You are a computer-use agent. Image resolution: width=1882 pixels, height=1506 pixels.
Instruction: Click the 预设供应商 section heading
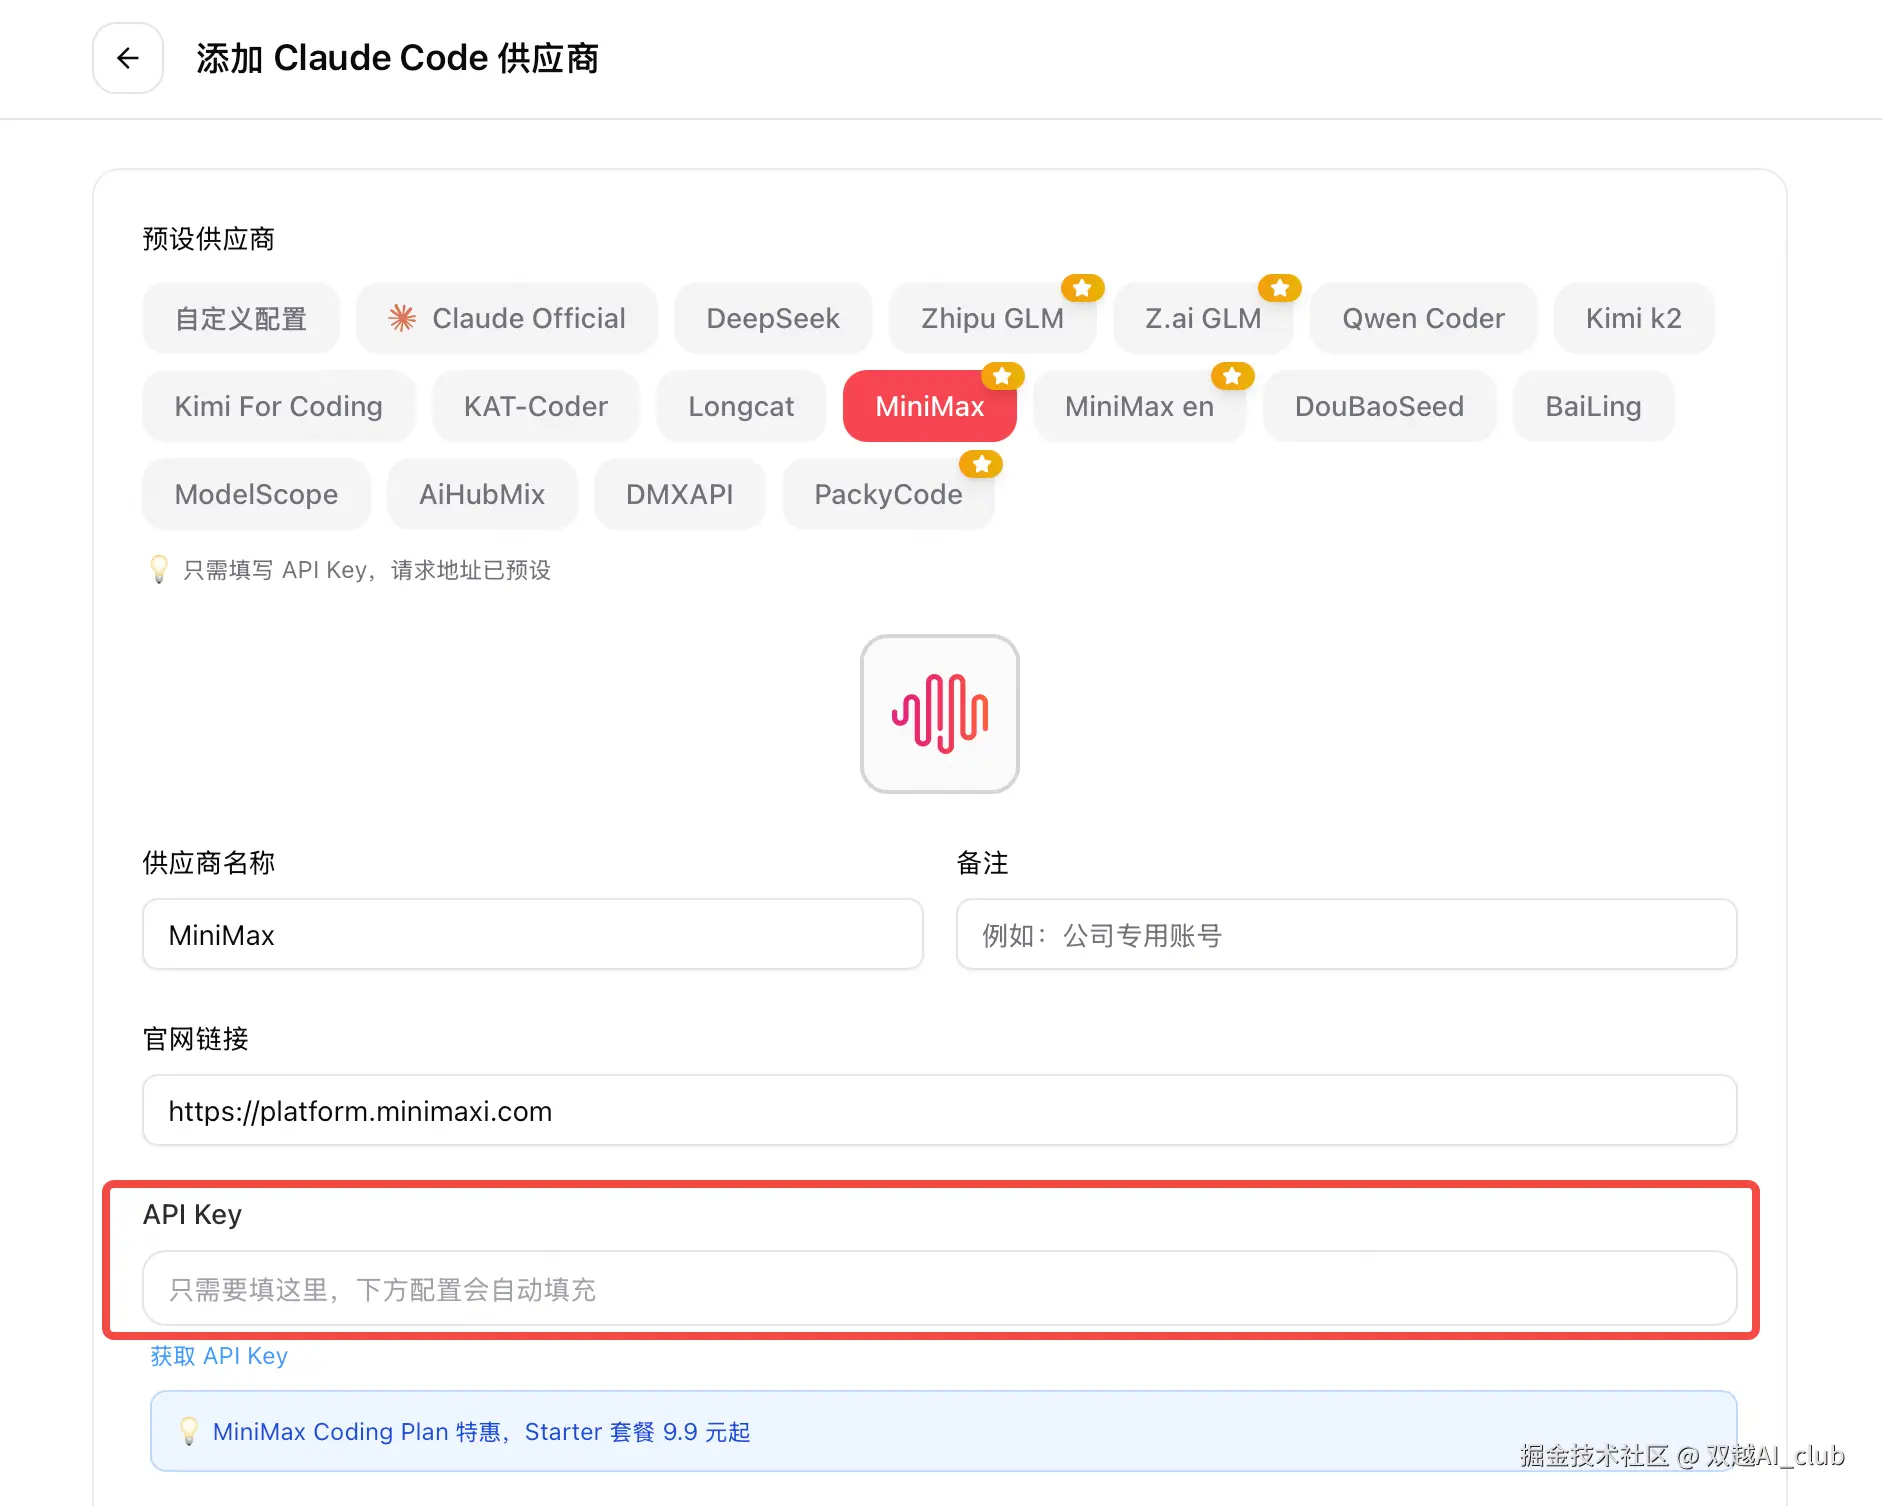point(209,239)
